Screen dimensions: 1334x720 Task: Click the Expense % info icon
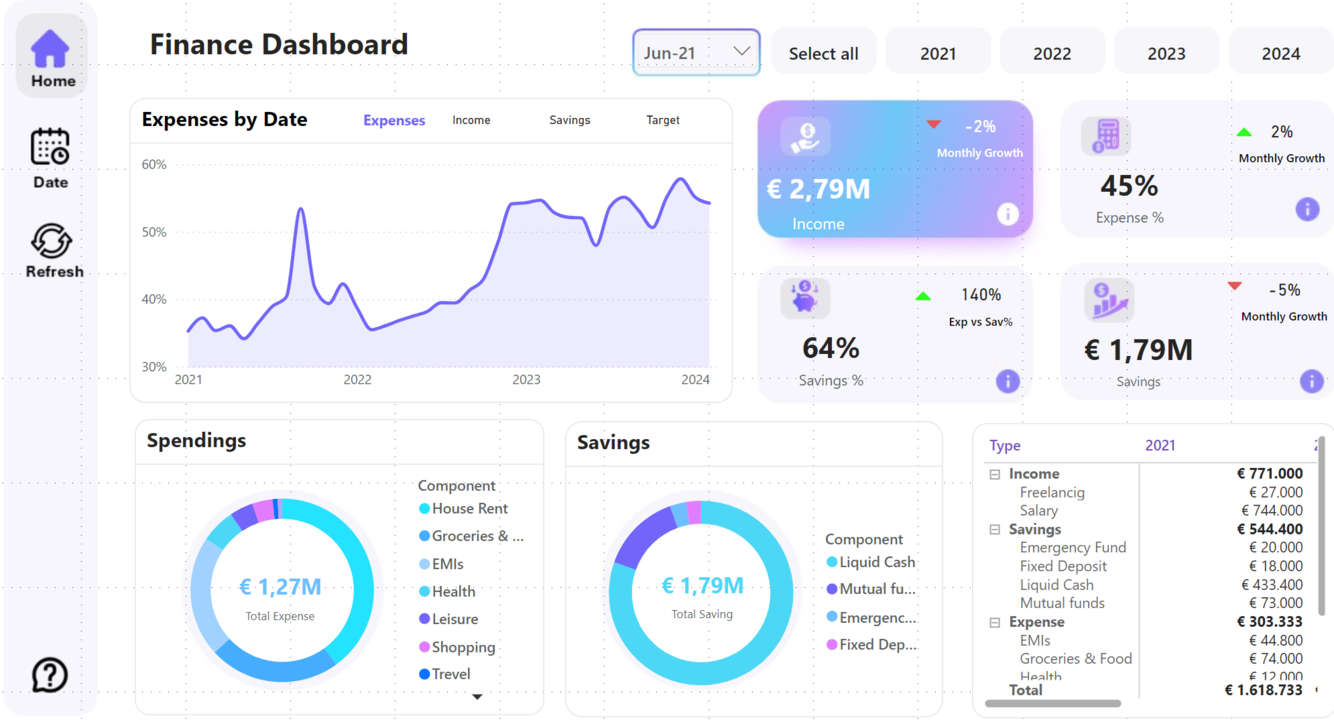point(1307,209)
